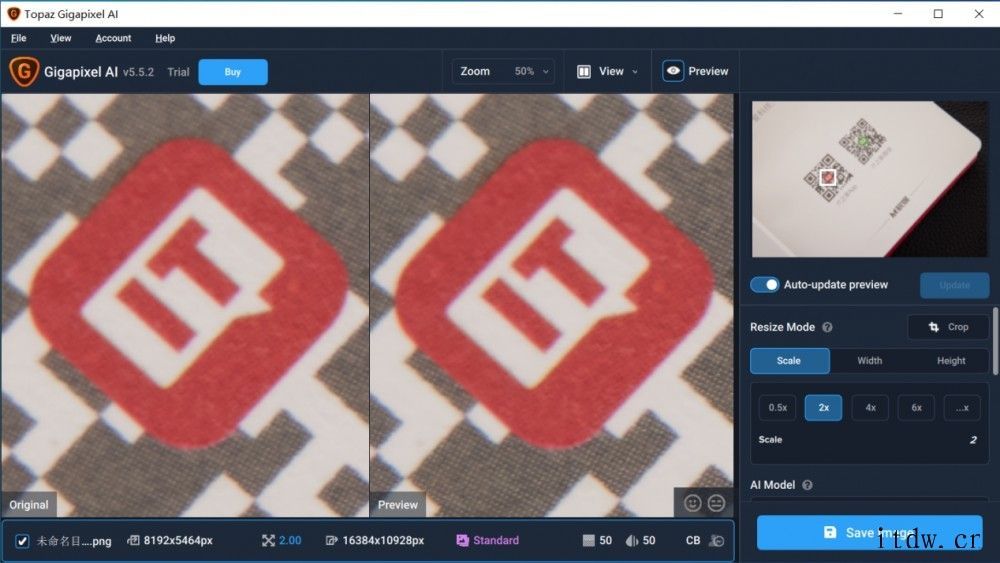Screen dimensions: 1000x563
Task: Click the Resize Mode help question mark
Action: [827, 327]
